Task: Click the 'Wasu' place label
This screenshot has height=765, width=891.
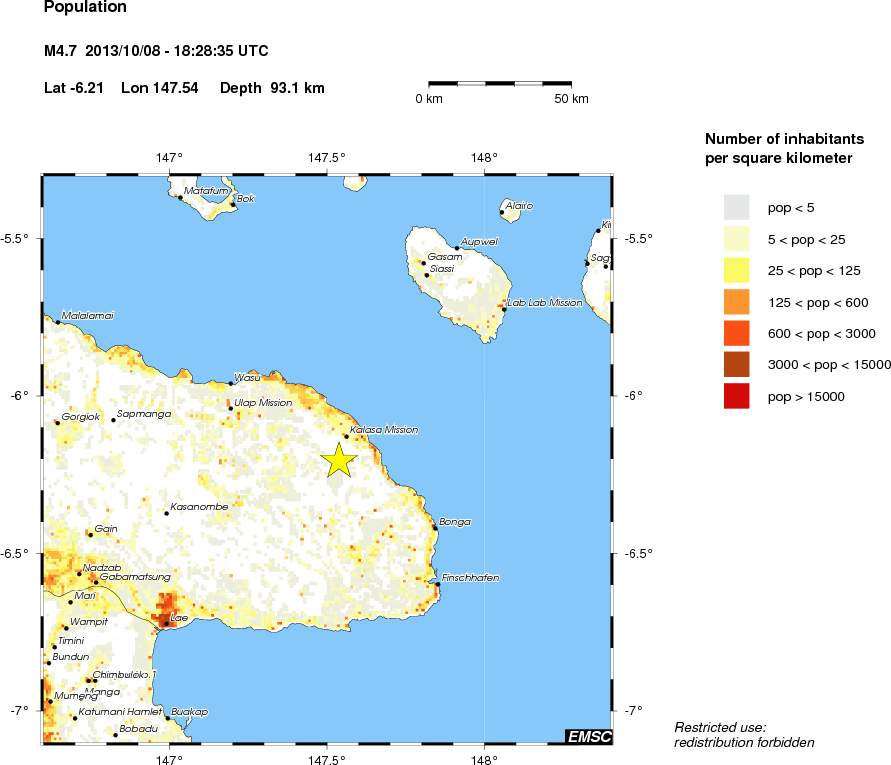Action: click(x=247, y=377)
